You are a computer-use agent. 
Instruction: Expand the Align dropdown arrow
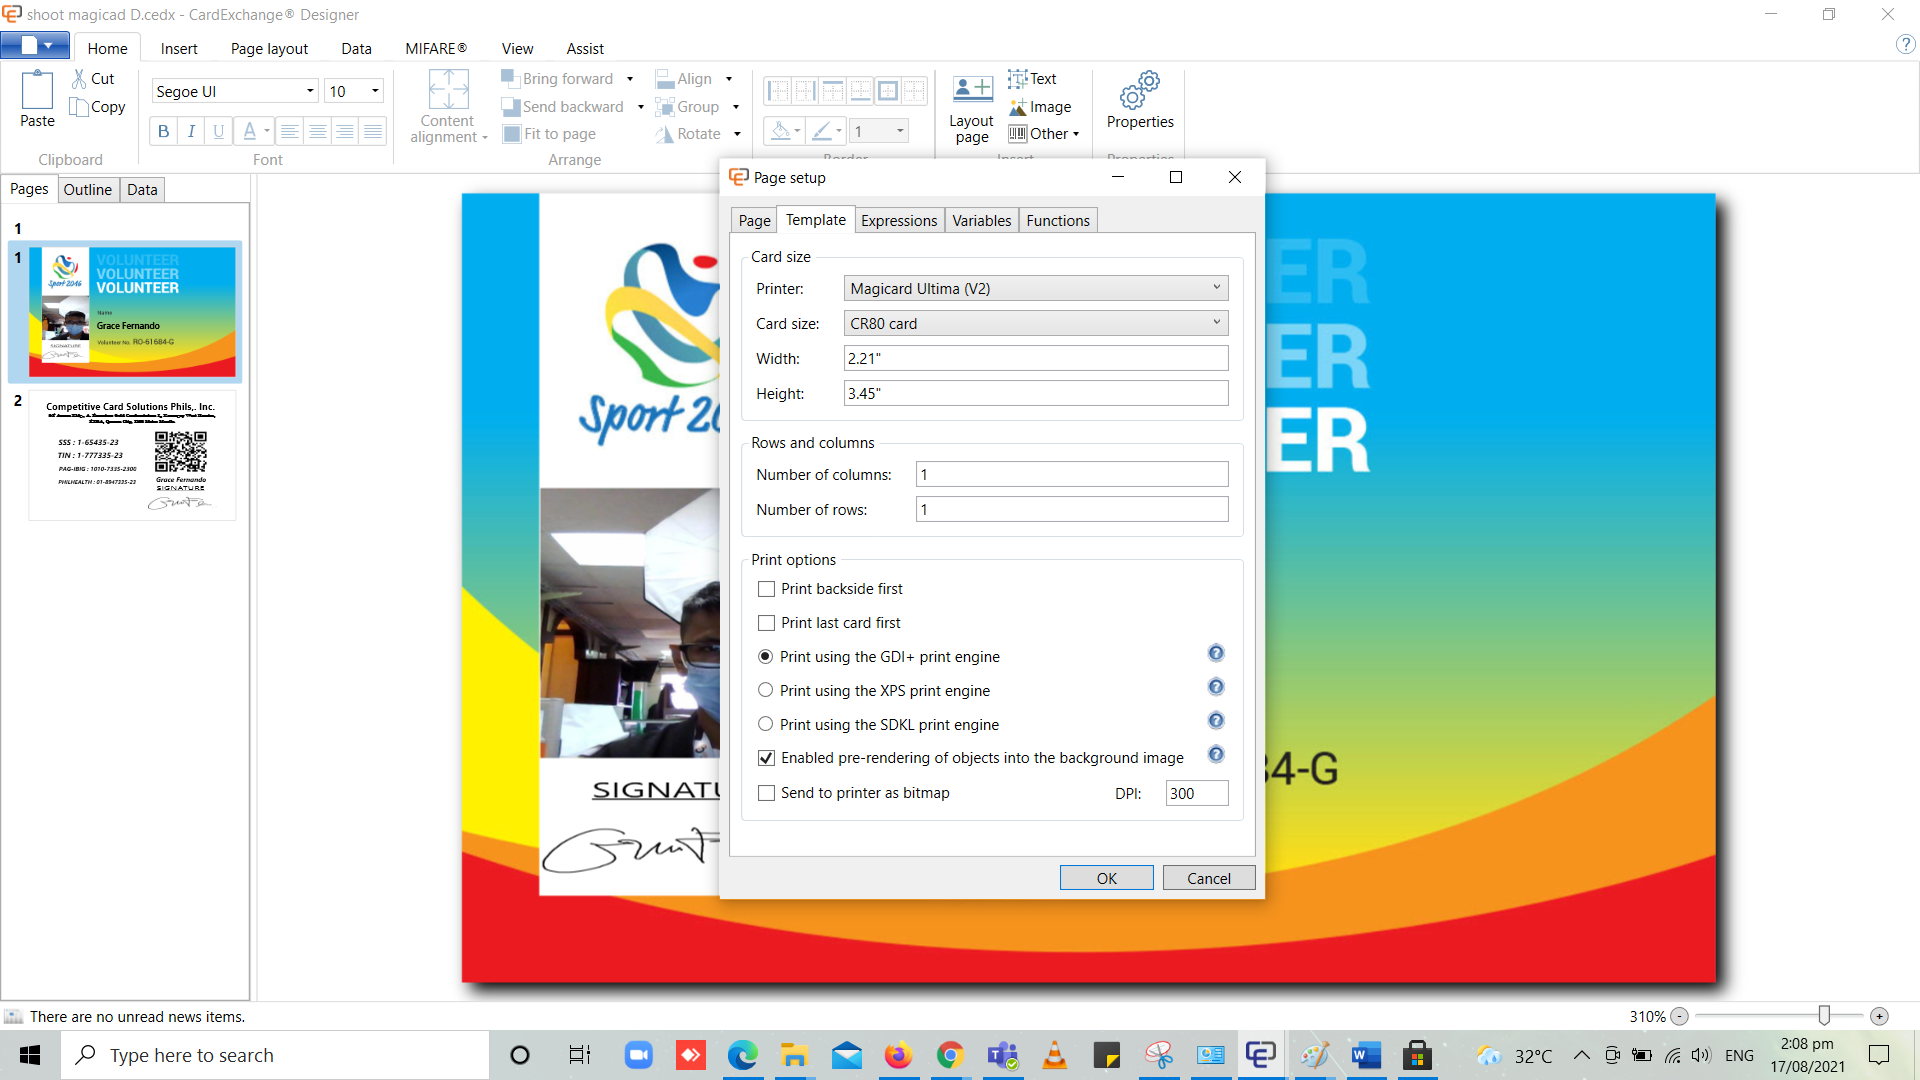pos(729,79)
